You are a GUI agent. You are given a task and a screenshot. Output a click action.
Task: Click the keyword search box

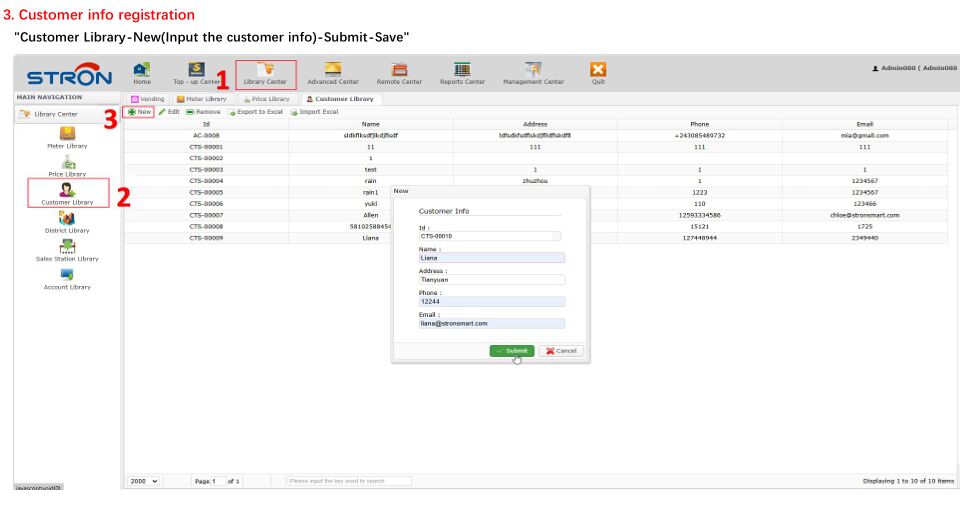[x=334, y=481]
